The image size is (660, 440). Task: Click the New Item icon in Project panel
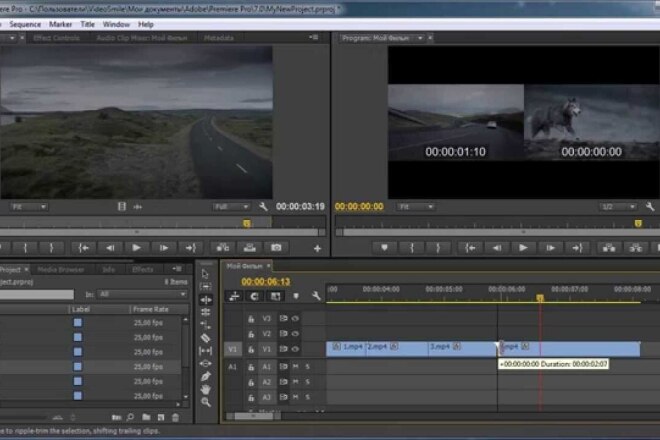click(161, 417)
